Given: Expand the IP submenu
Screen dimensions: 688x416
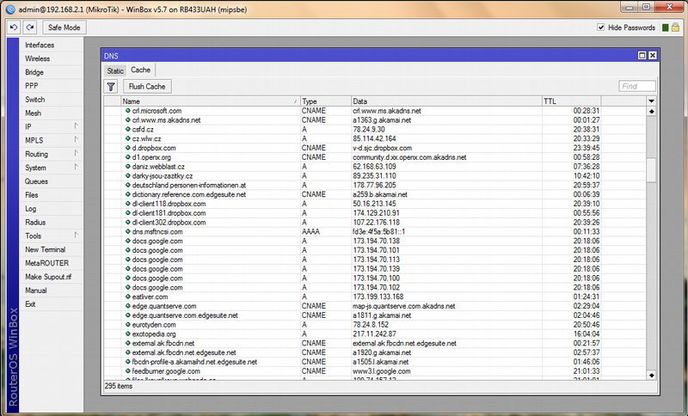Looking at the screenshot, I should click(51, 127).
